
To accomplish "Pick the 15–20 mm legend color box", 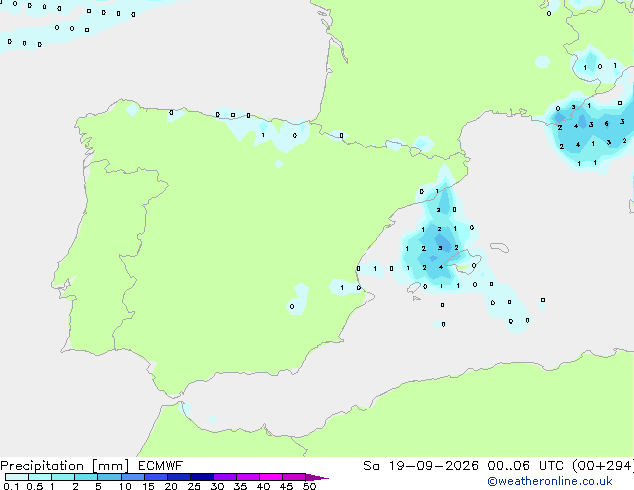I will pos(156,477).
